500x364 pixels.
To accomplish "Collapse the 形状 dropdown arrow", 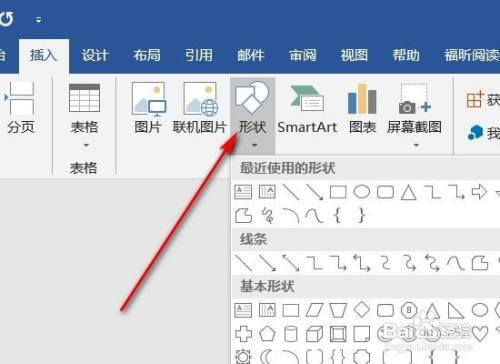I will pos(255,145).
